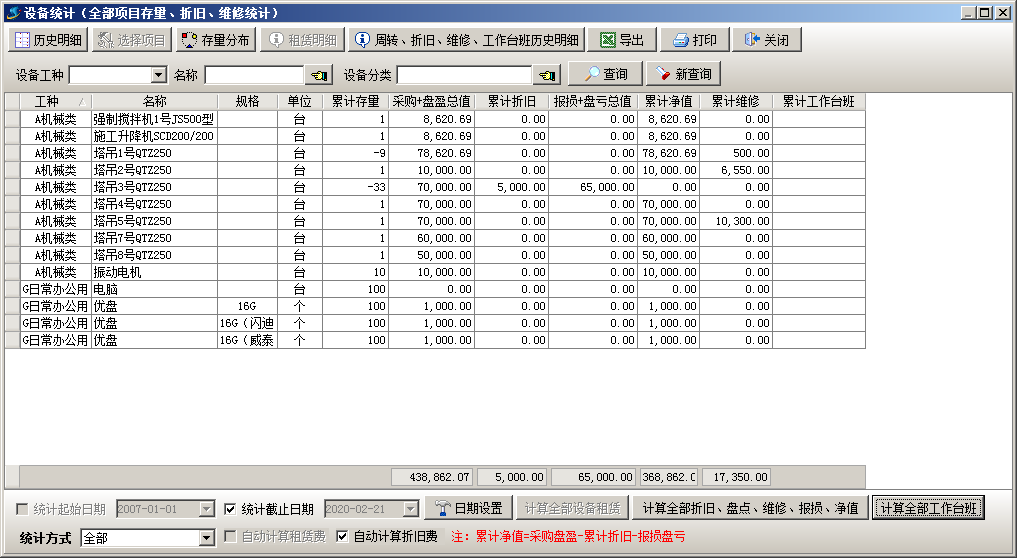Click the 规格 column header
The width and height of the screenshot is (1017, 558).
point(247,101)
